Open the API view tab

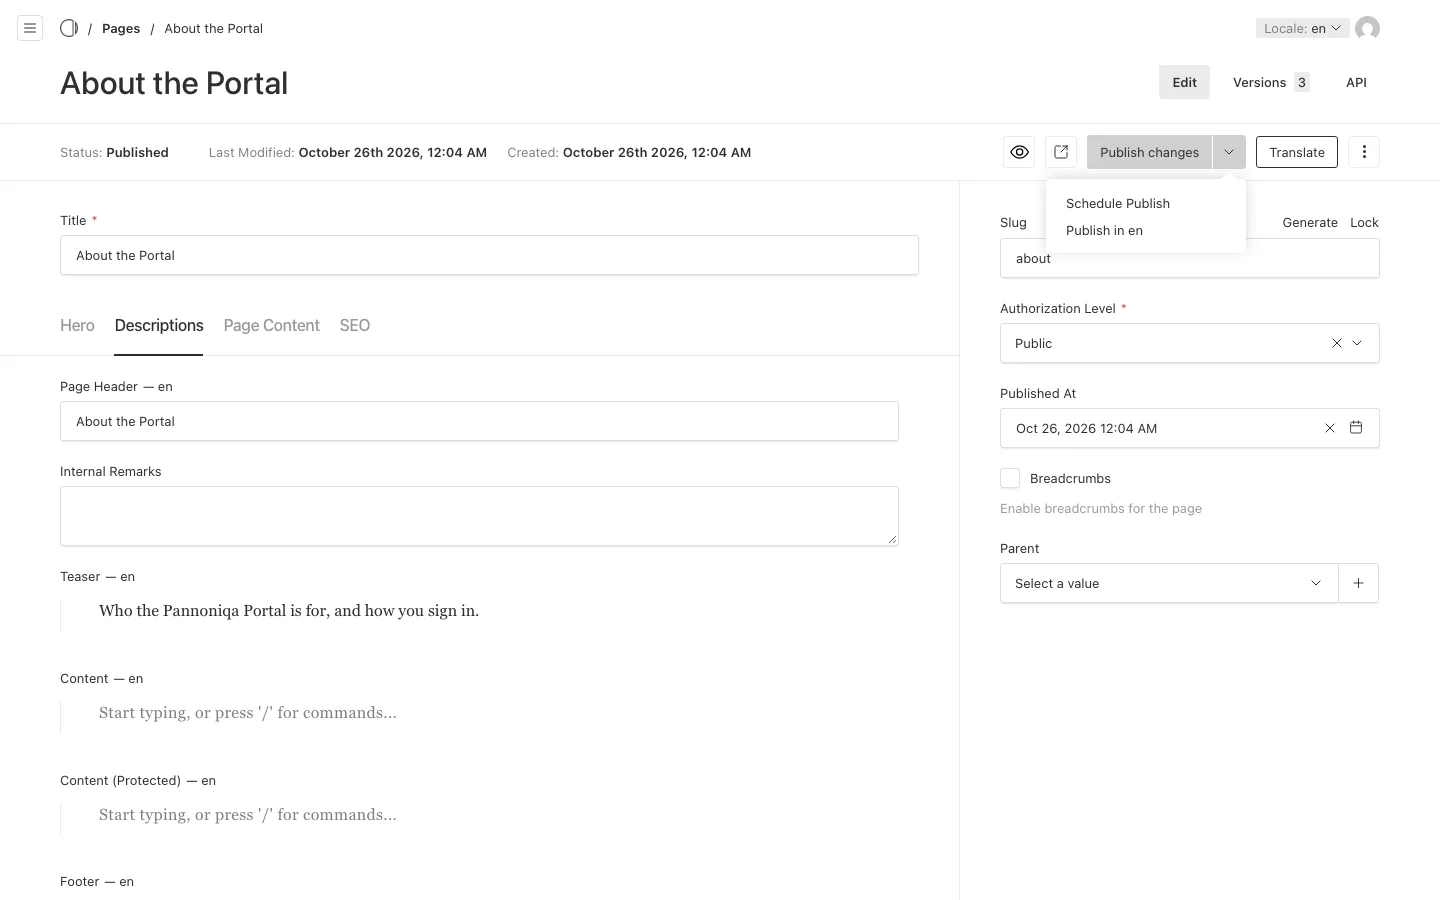1356,82
